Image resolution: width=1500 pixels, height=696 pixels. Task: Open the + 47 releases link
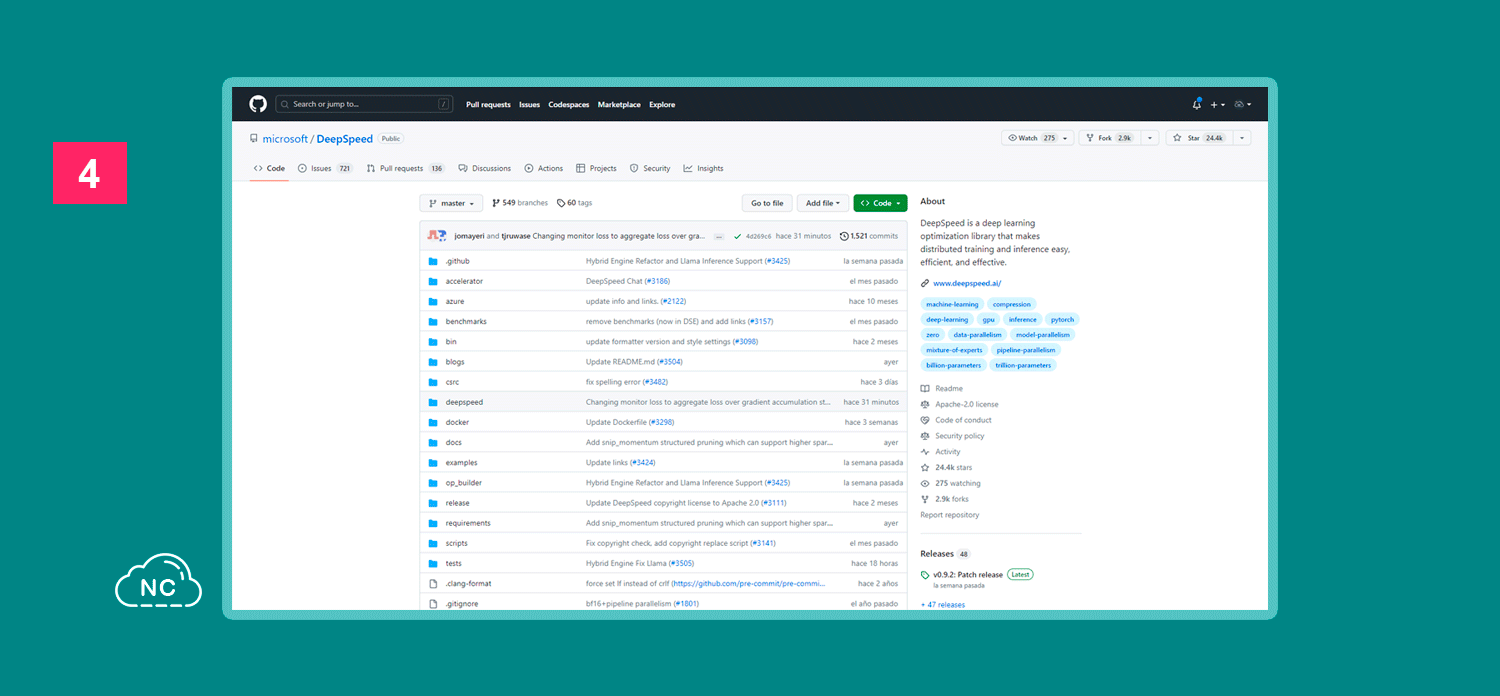[943, 605]
